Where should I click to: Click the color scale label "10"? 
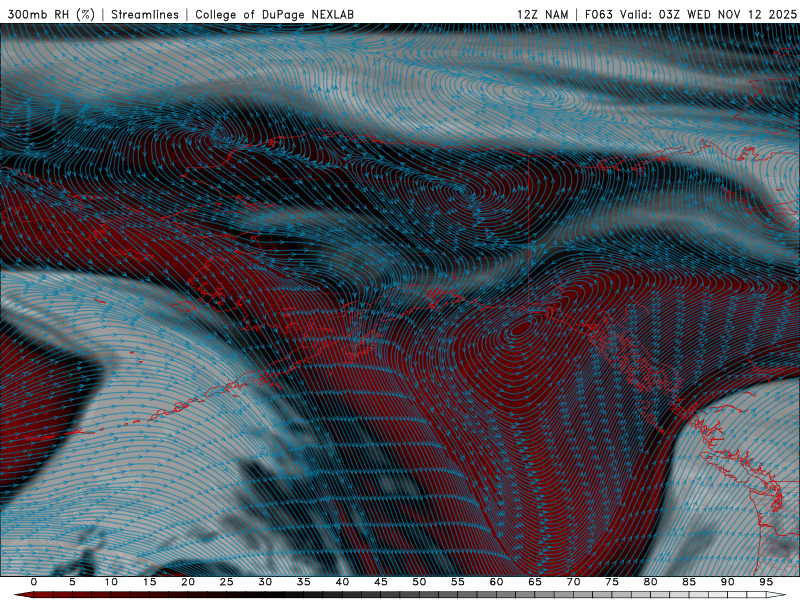click(111, 582)
